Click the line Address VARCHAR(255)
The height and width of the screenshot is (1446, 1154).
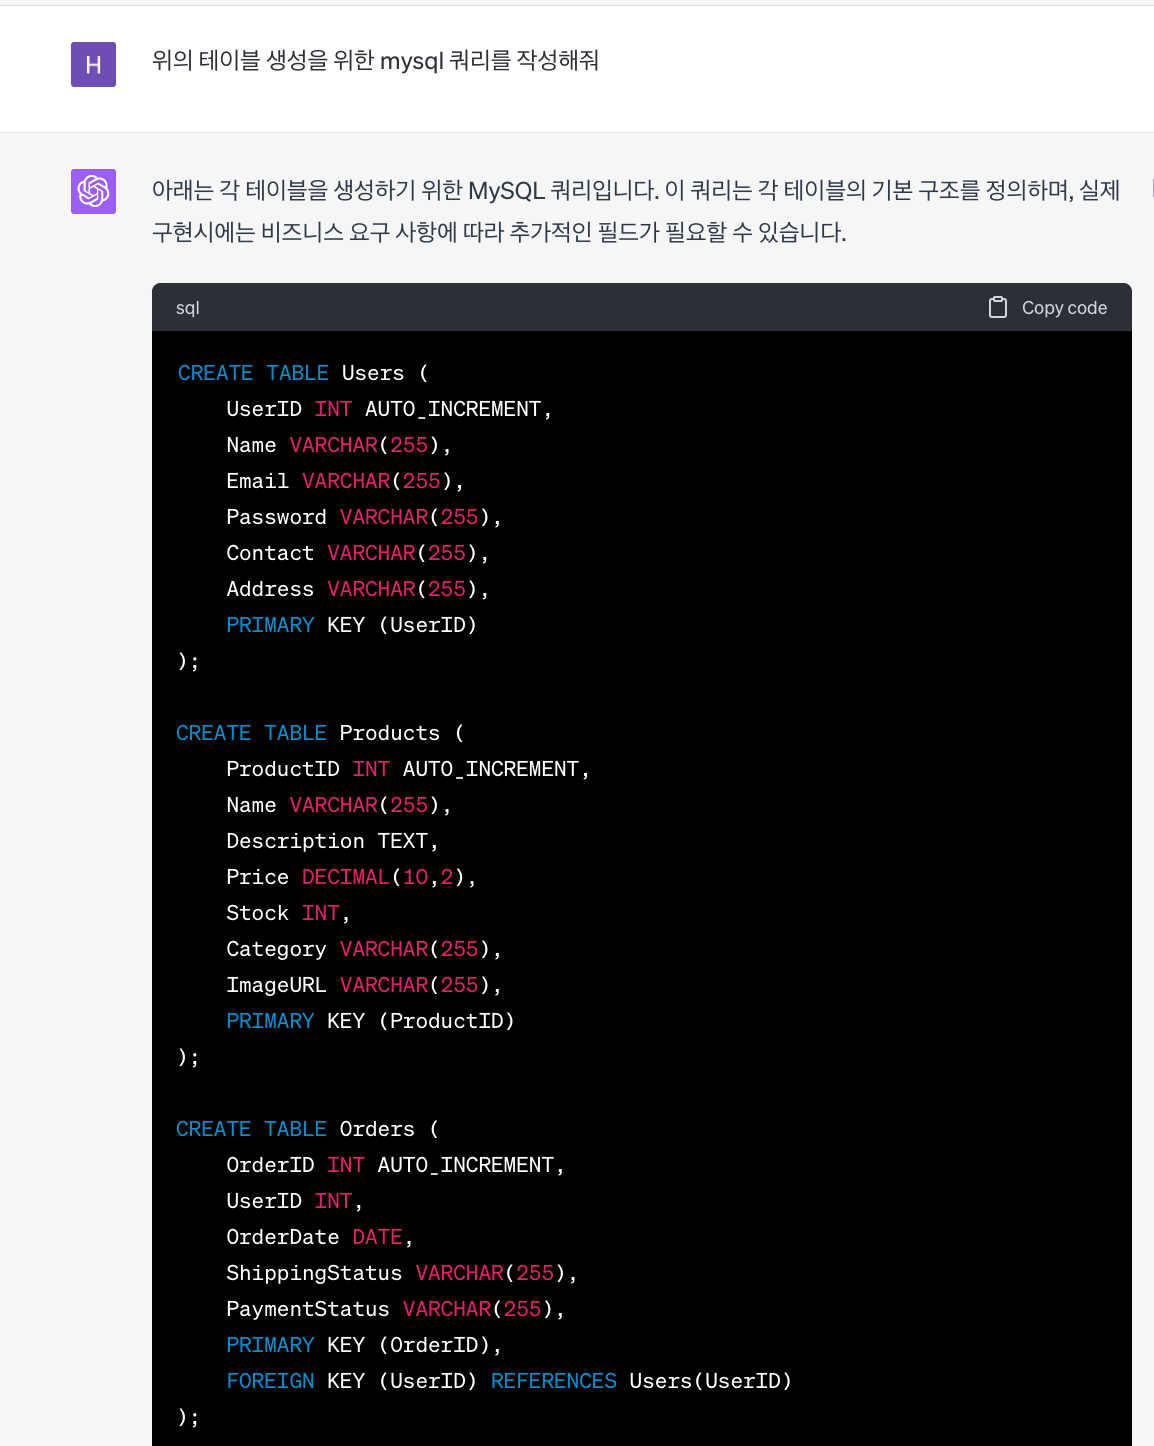click(358, 589)
